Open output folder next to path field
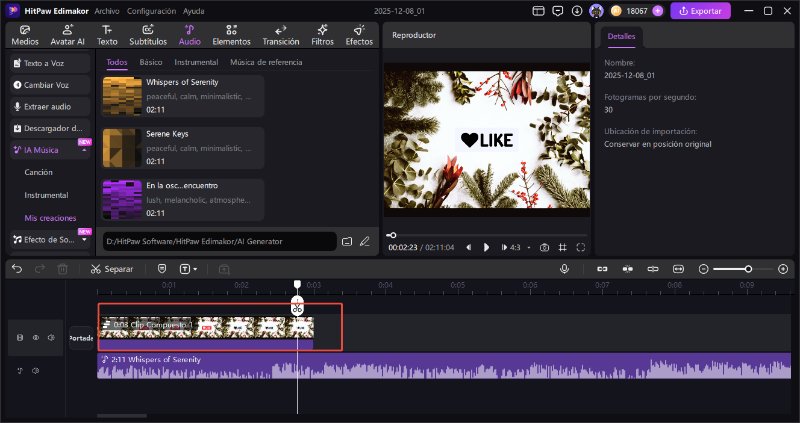This screenshot has width=800, height=423. click(x=347, y=241)
